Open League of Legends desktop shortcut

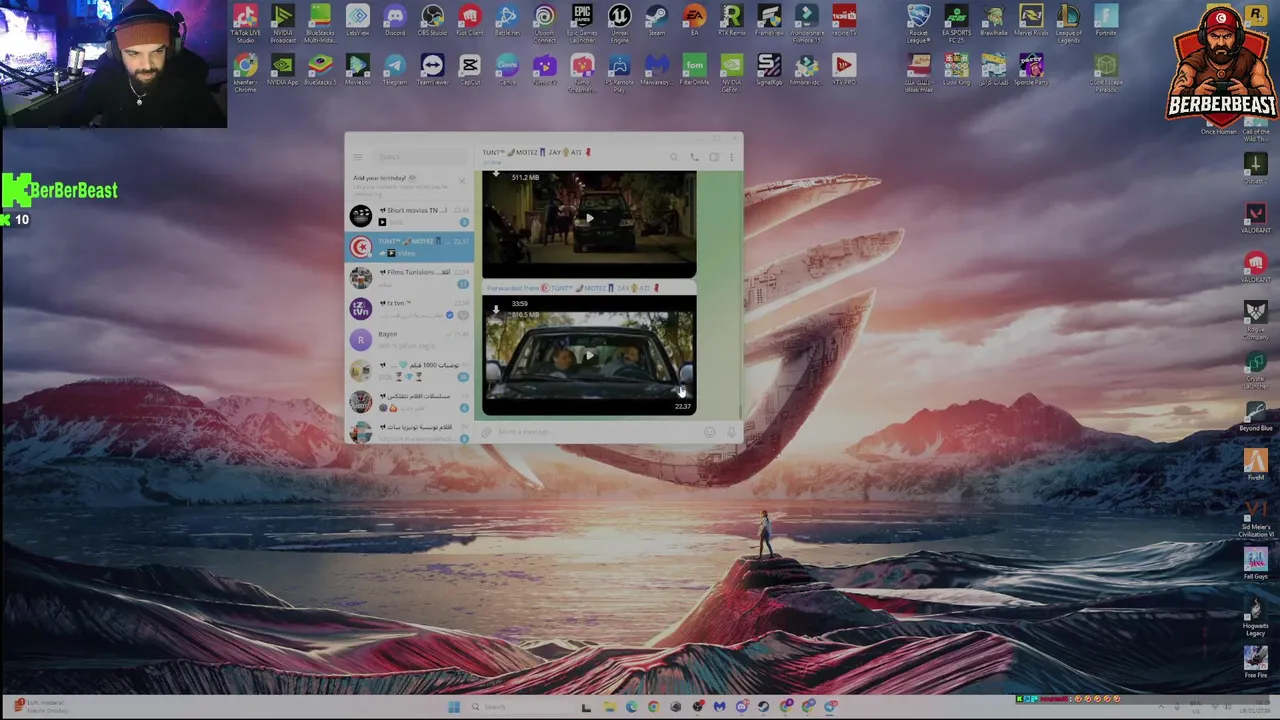(1068, 23)
